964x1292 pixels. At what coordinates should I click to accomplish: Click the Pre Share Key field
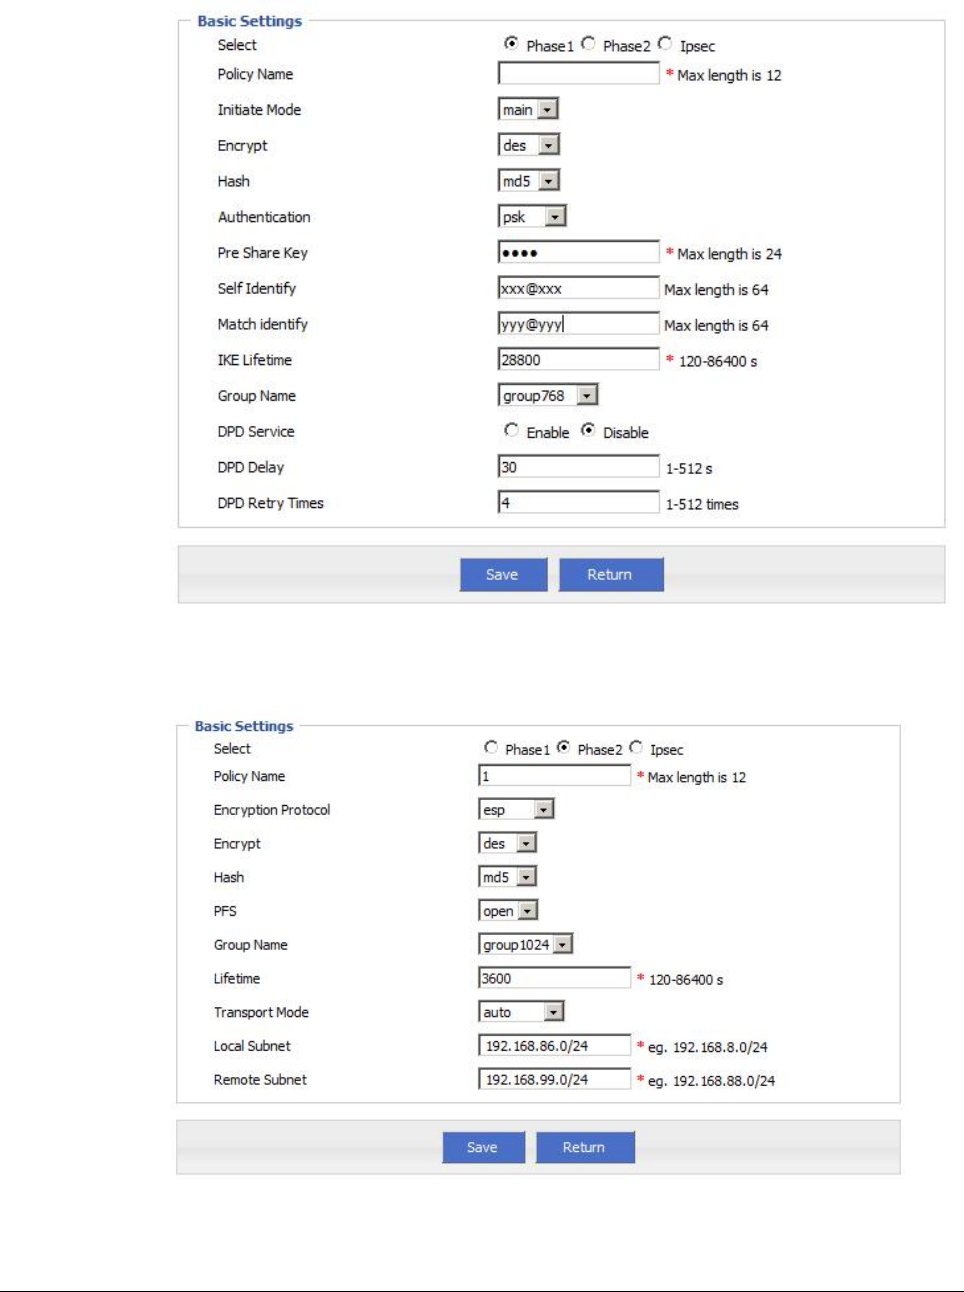[x=579, y=252]
